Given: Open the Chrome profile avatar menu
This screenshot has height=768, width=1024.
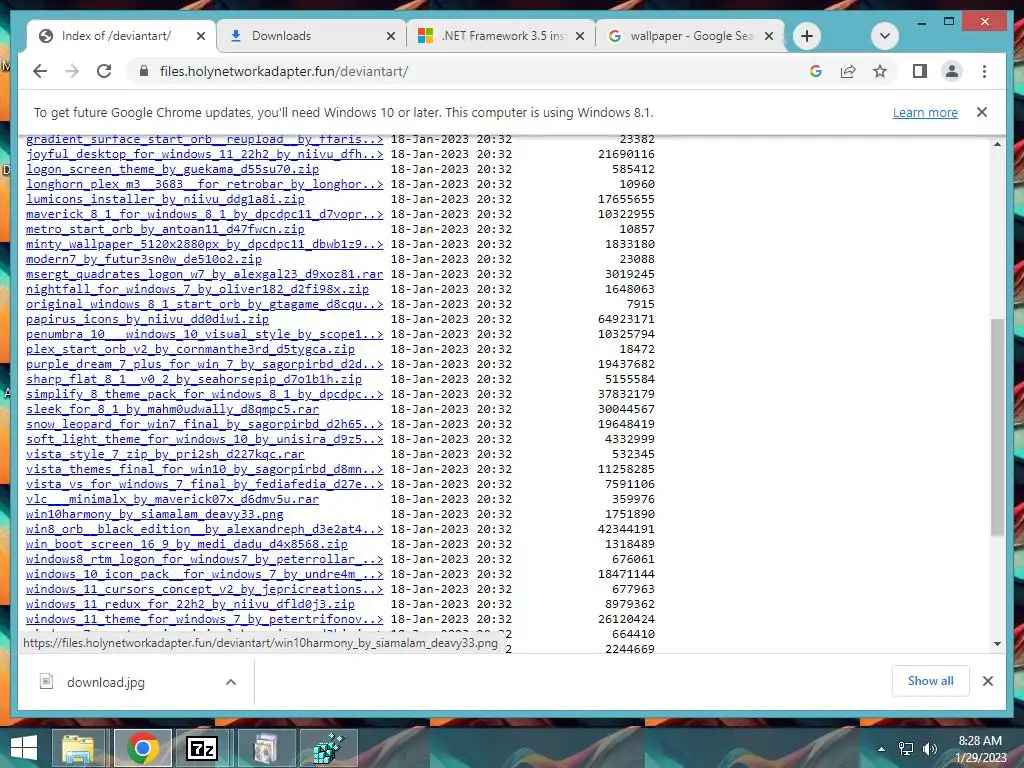Looking at the screenshot, I should point(952,71).
